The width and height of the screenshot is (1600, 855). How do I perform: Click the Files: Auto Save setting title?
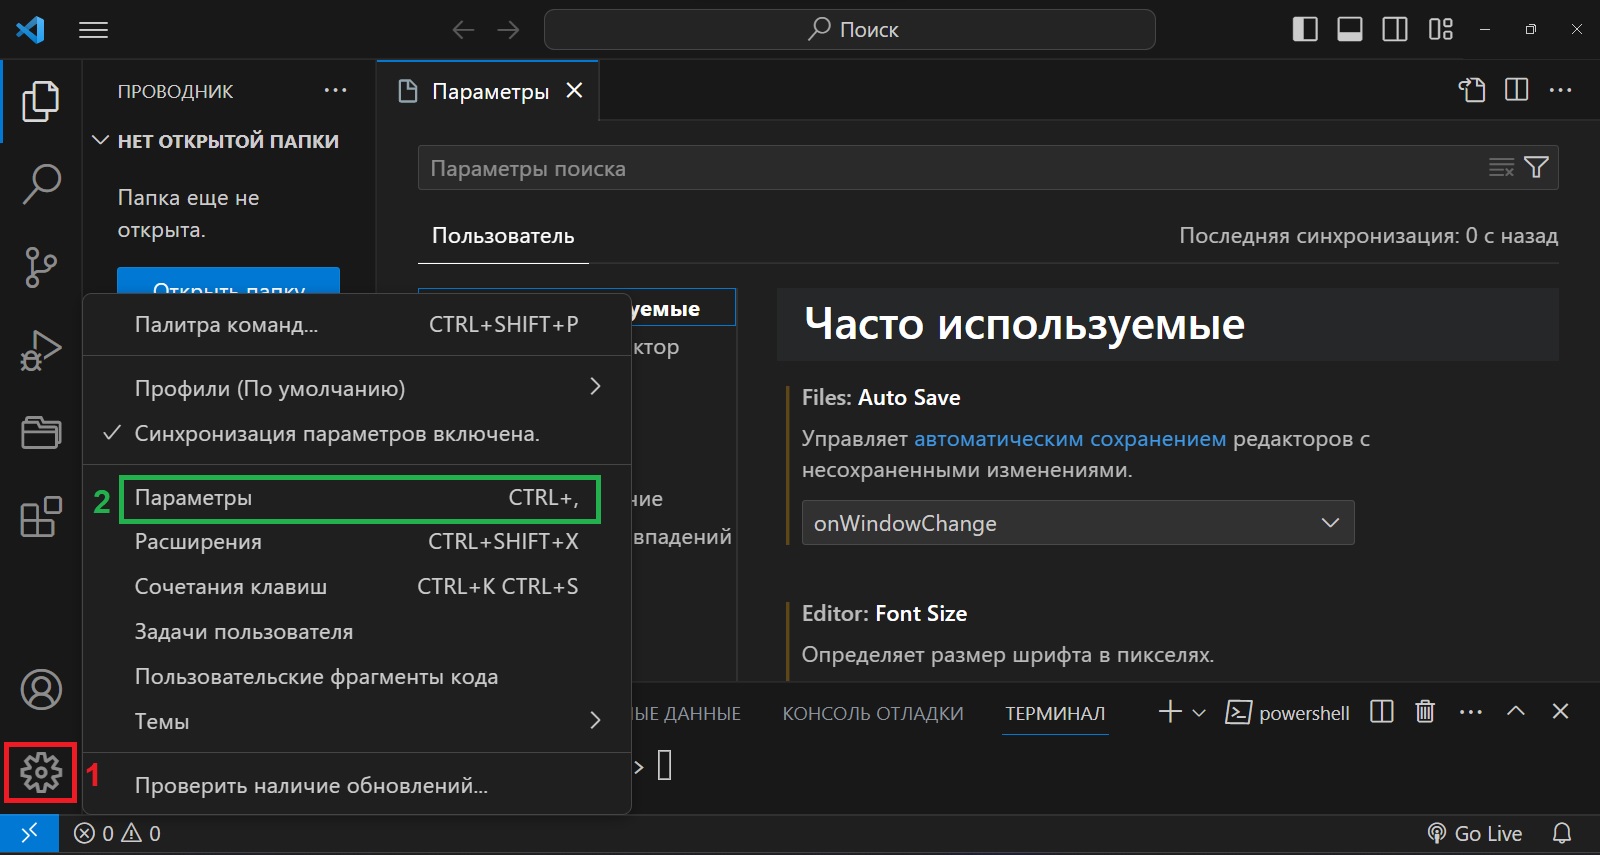(881, 397)
